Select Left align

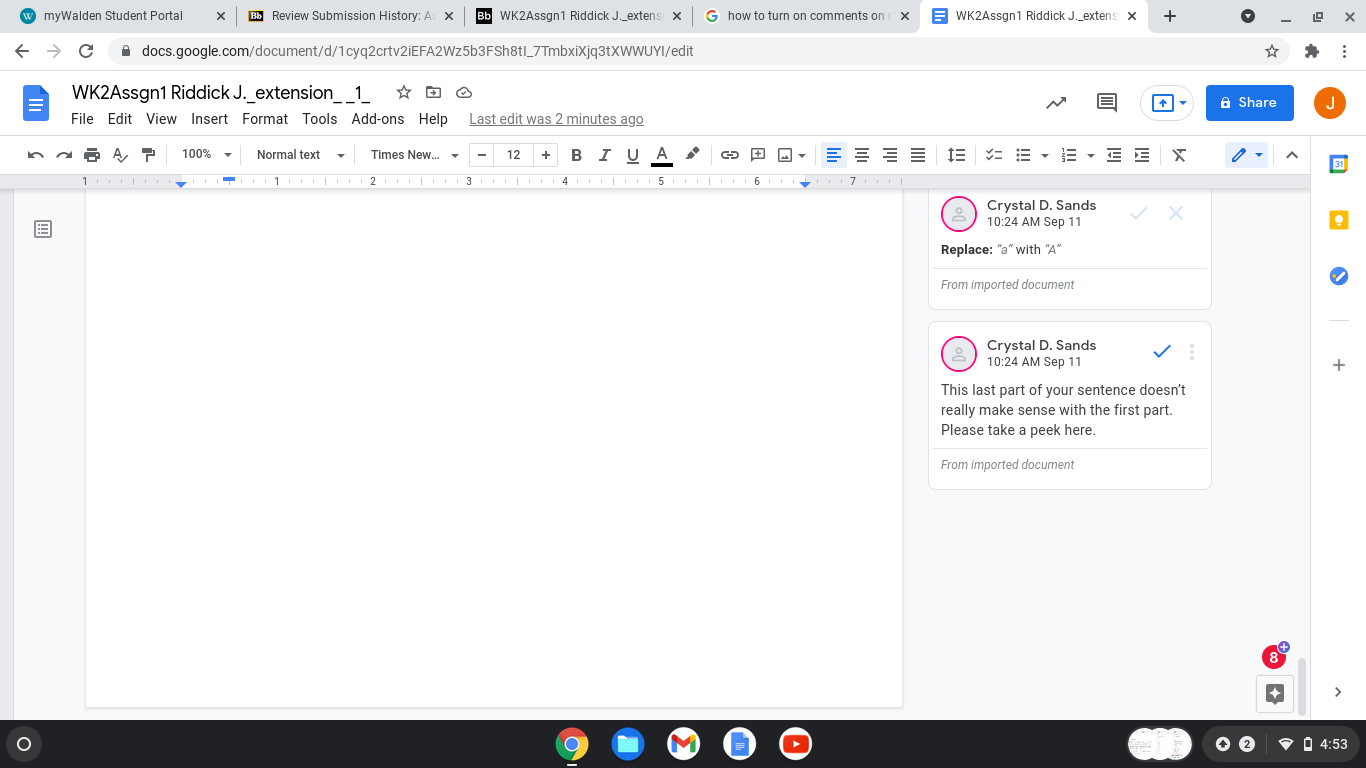point(833,155)
